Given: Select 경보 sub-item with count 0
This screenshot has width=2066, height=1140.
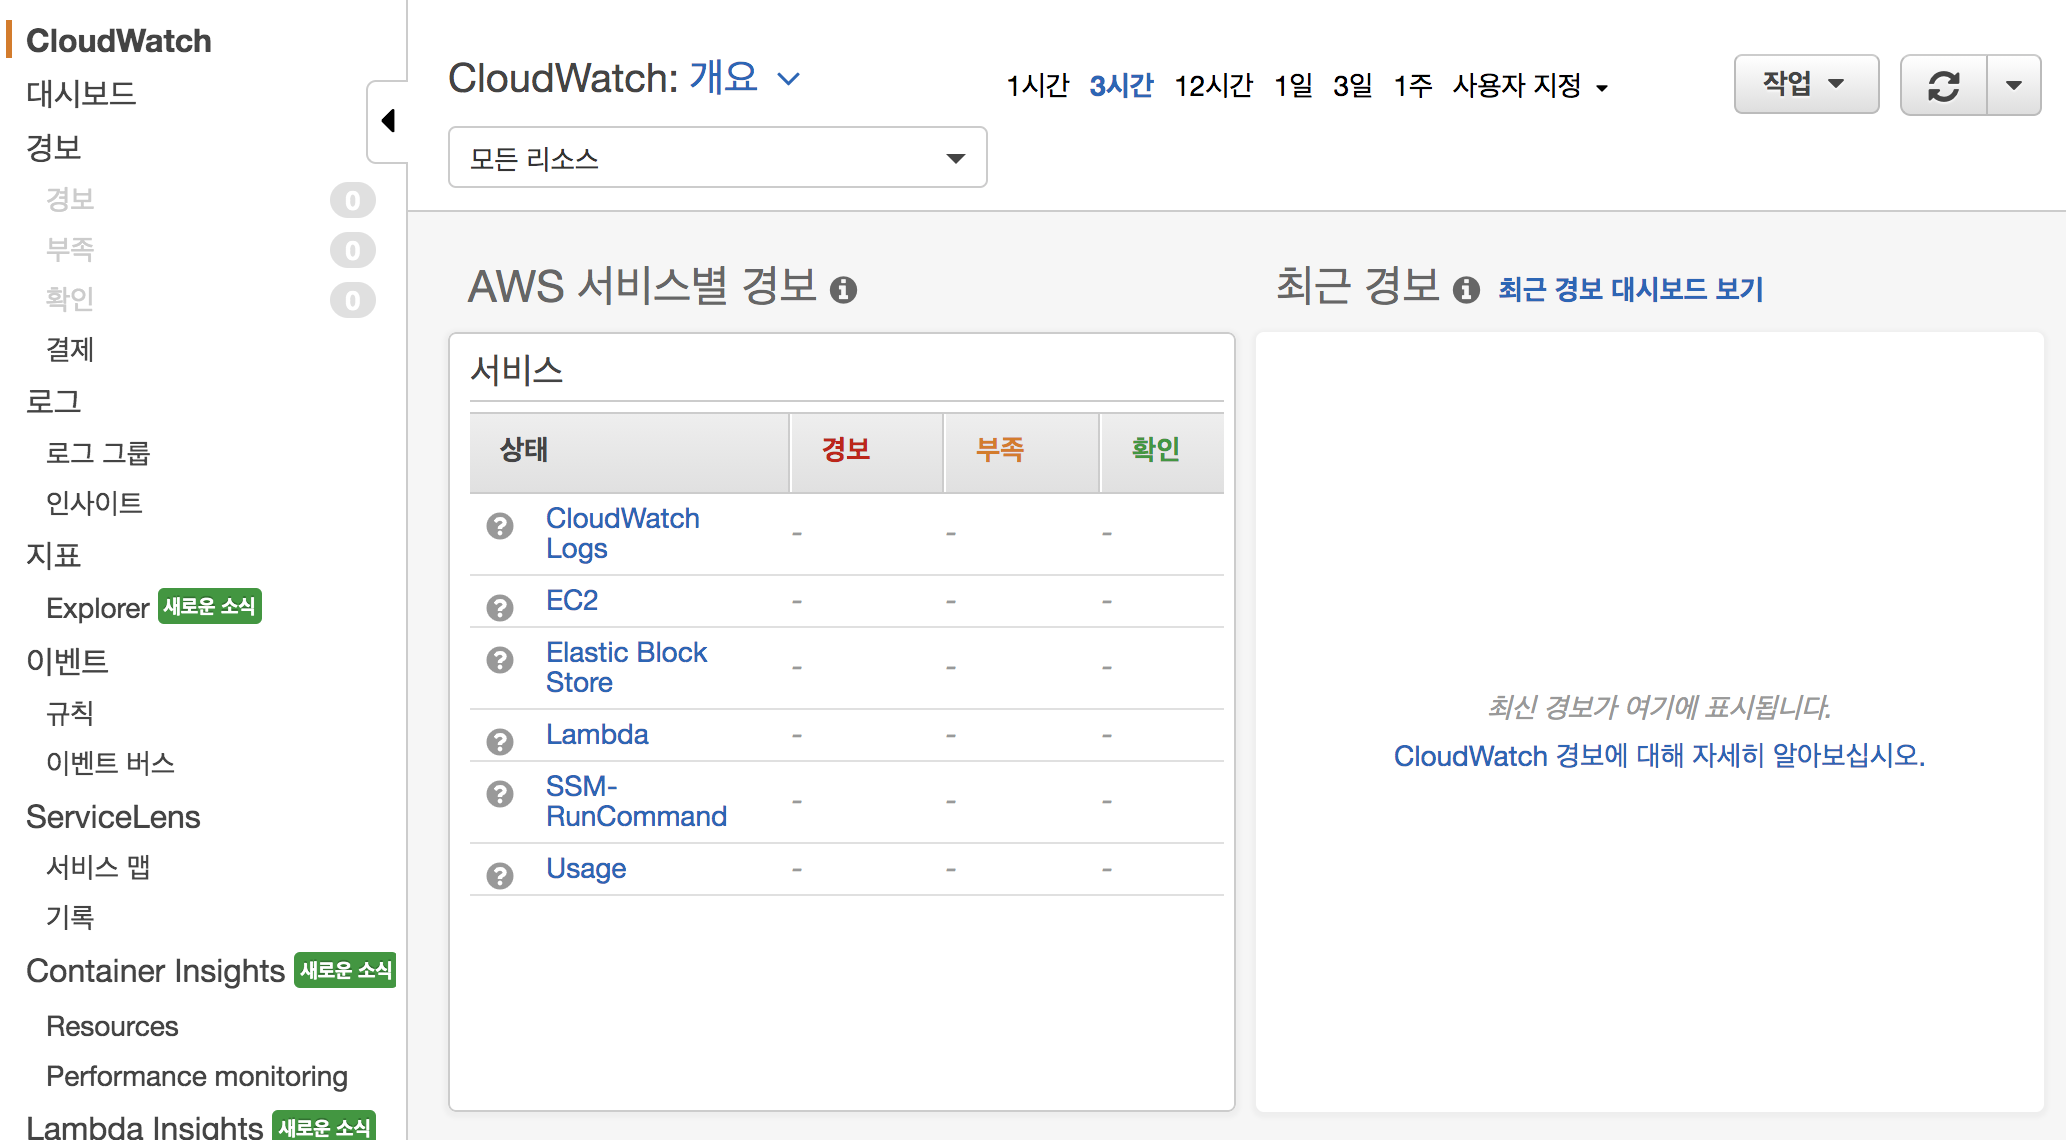Looking at the screenshot, I should 70,199.
